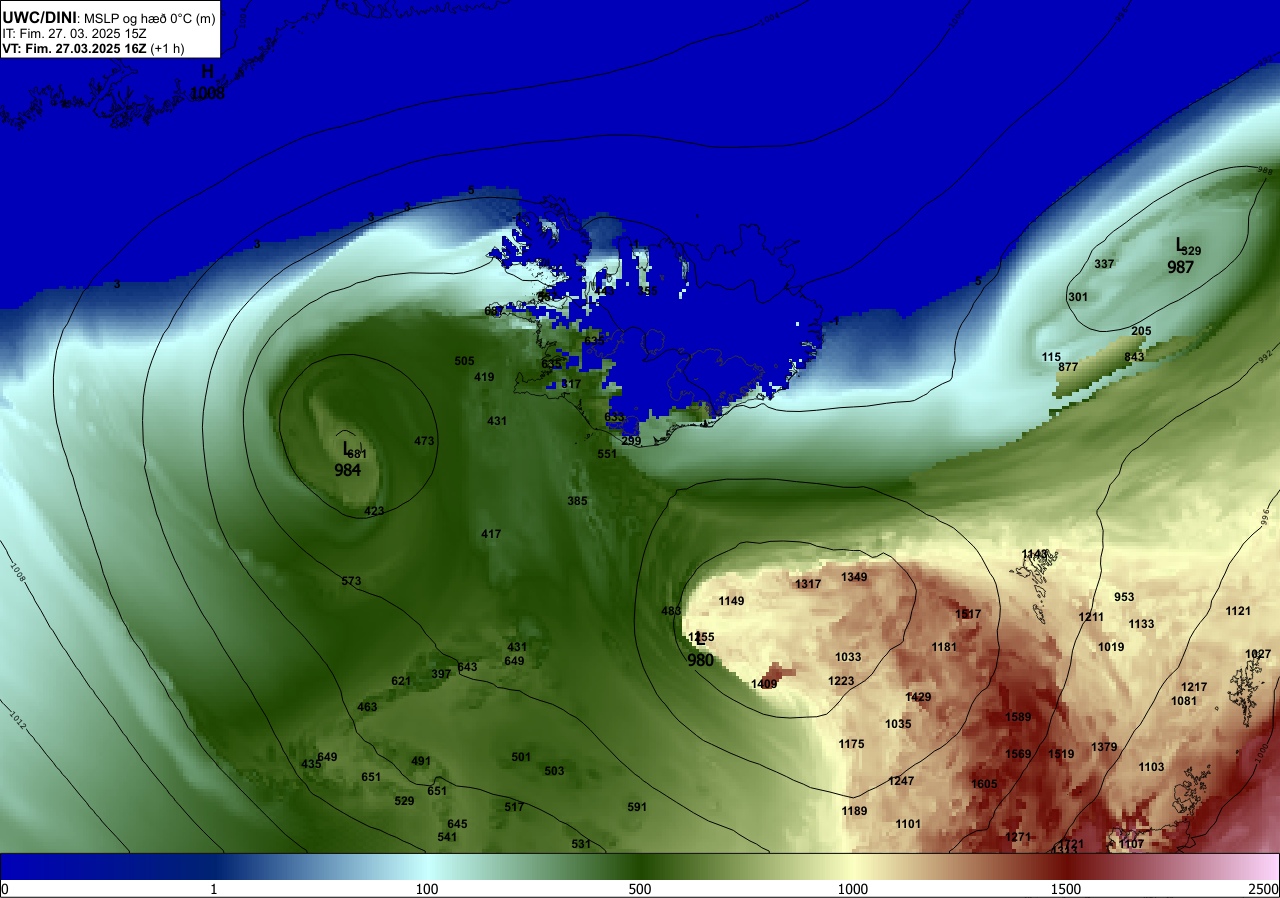Click the 423 height value
This screenshot has height=898, width=1280.
(x=374, y=511)
